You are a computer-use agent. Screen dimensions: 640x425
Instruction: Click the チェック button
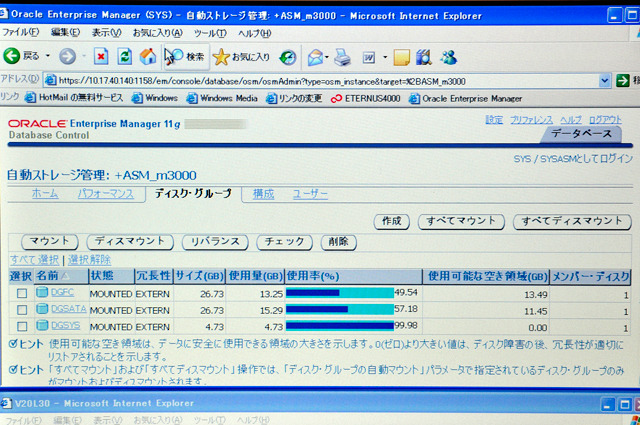tap(284, 242)
